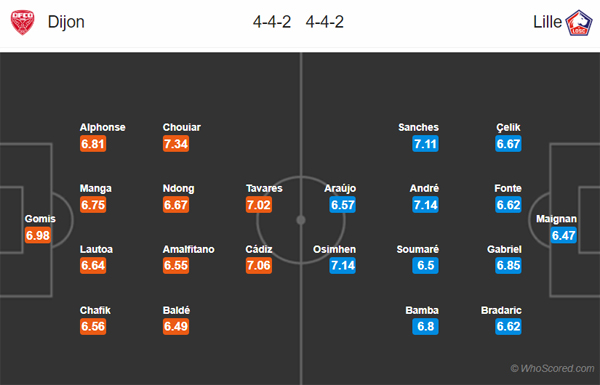Click player name Bradaric
Image resolution: width=600 pixels, height=385 pixels.
pyautogui.click(x=501, y=310)
